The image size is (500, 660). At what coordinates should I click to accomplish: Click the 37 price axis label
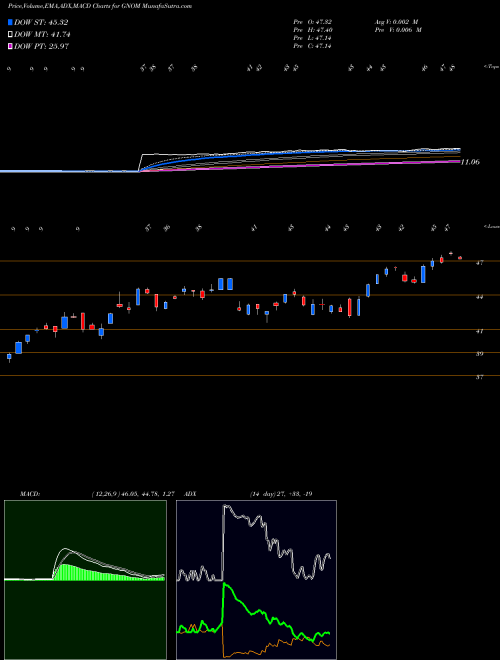click(479, 377)
